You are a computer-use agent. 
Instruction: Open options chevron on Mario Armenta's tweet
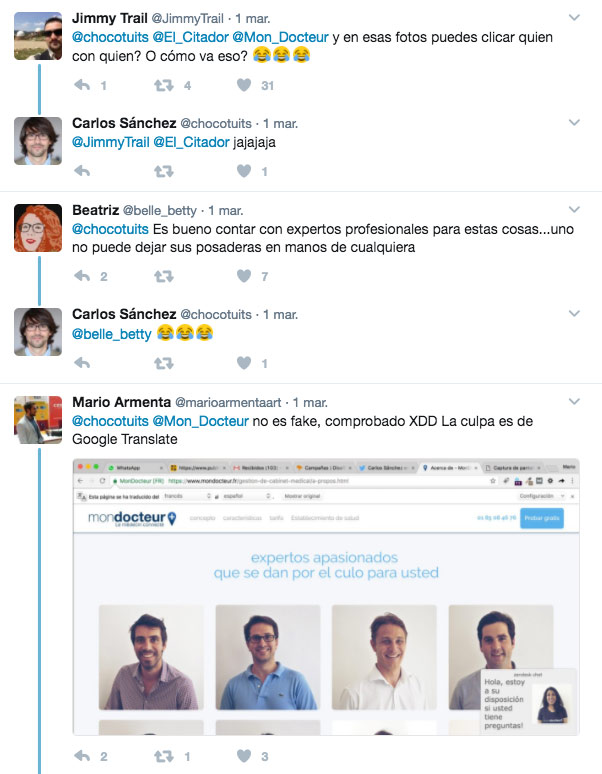coord(574,401)
